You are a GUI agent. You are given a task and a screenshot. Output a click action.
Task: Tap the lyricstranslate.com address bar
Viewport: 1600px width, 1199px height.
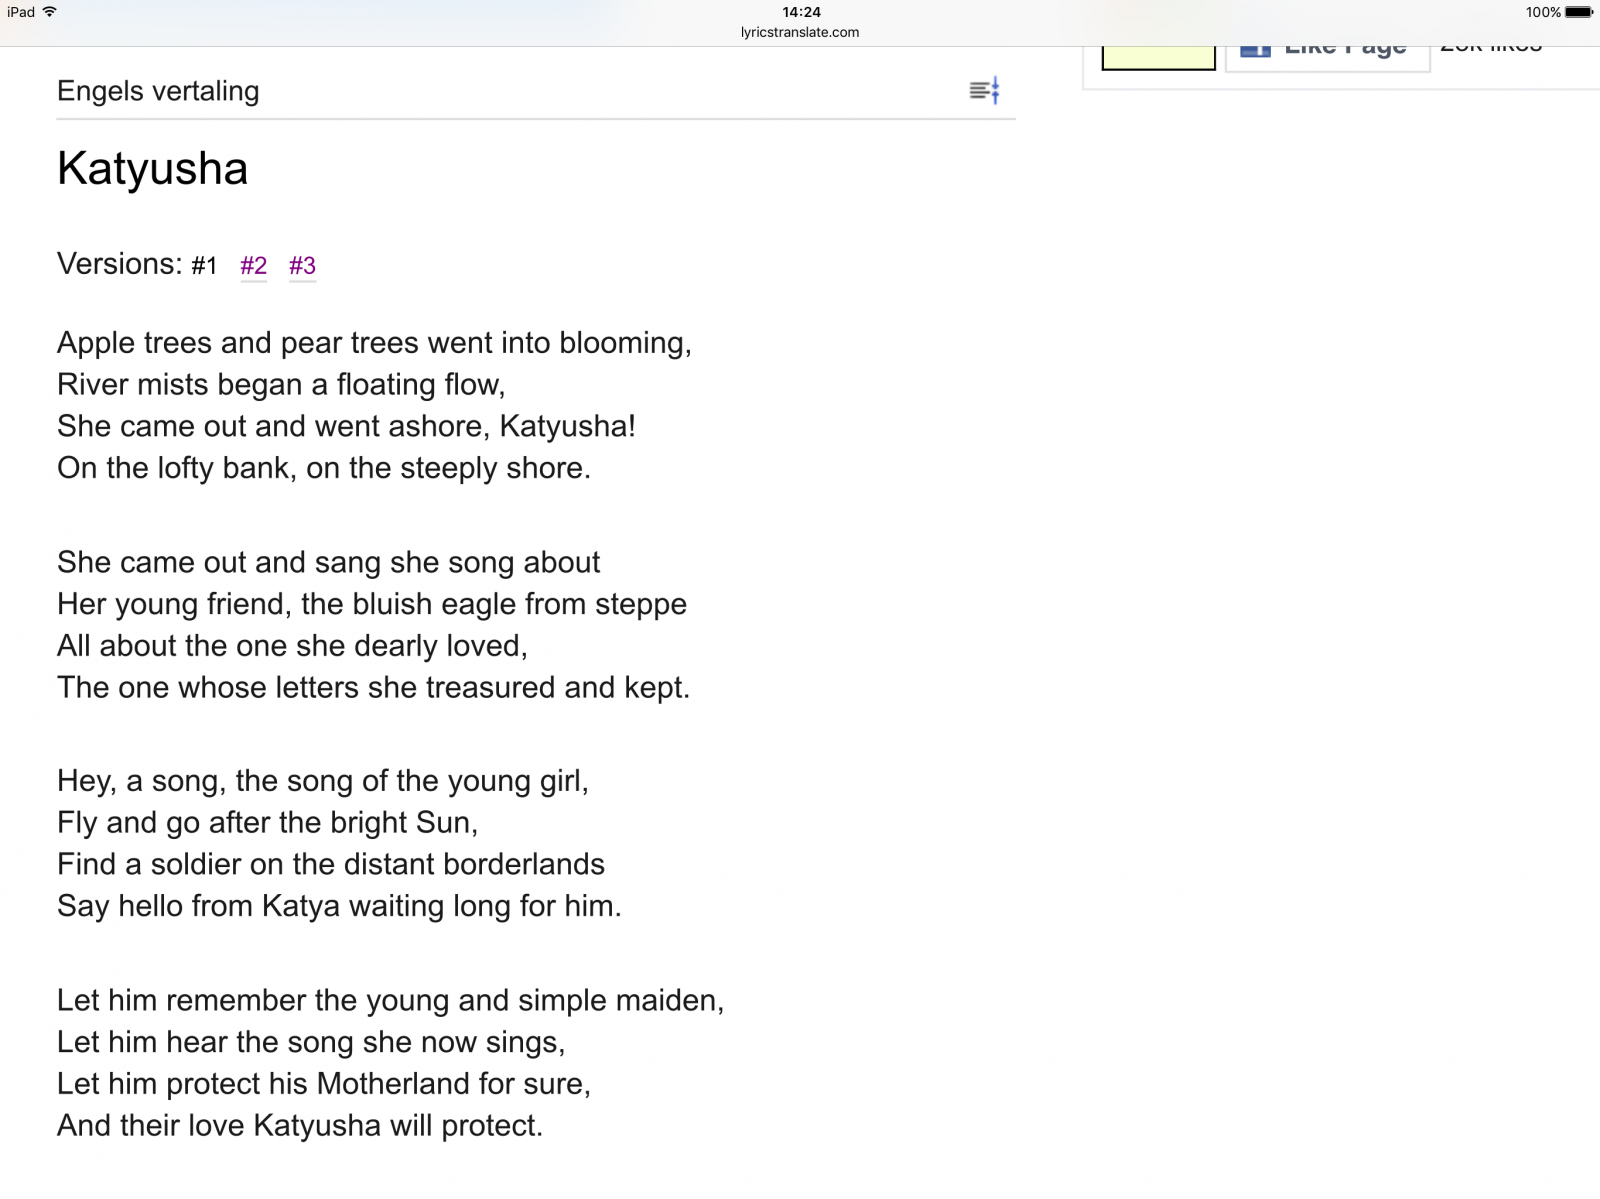click(x=800, y=32)
